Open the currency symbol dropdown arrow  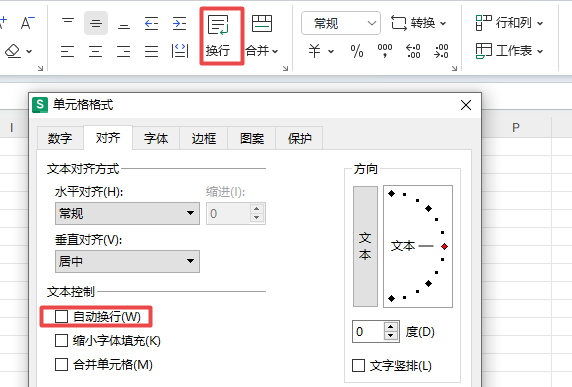[331, 51]
